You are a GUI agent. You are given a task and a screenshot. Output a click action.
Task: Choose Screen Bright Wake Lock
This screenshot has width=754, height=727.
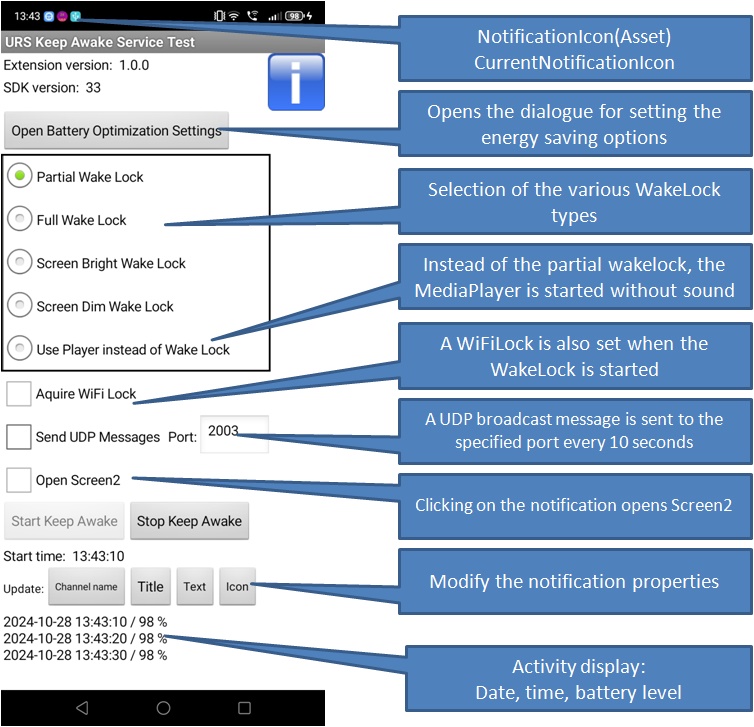19,263
